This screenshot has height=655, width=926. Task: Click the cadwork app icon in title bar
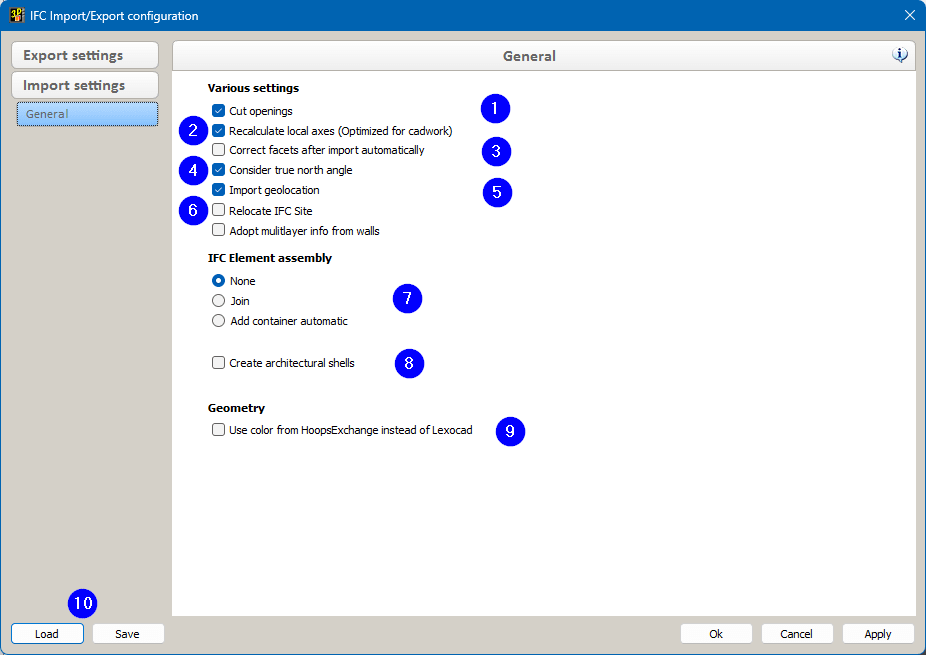(x=17, y=15)
